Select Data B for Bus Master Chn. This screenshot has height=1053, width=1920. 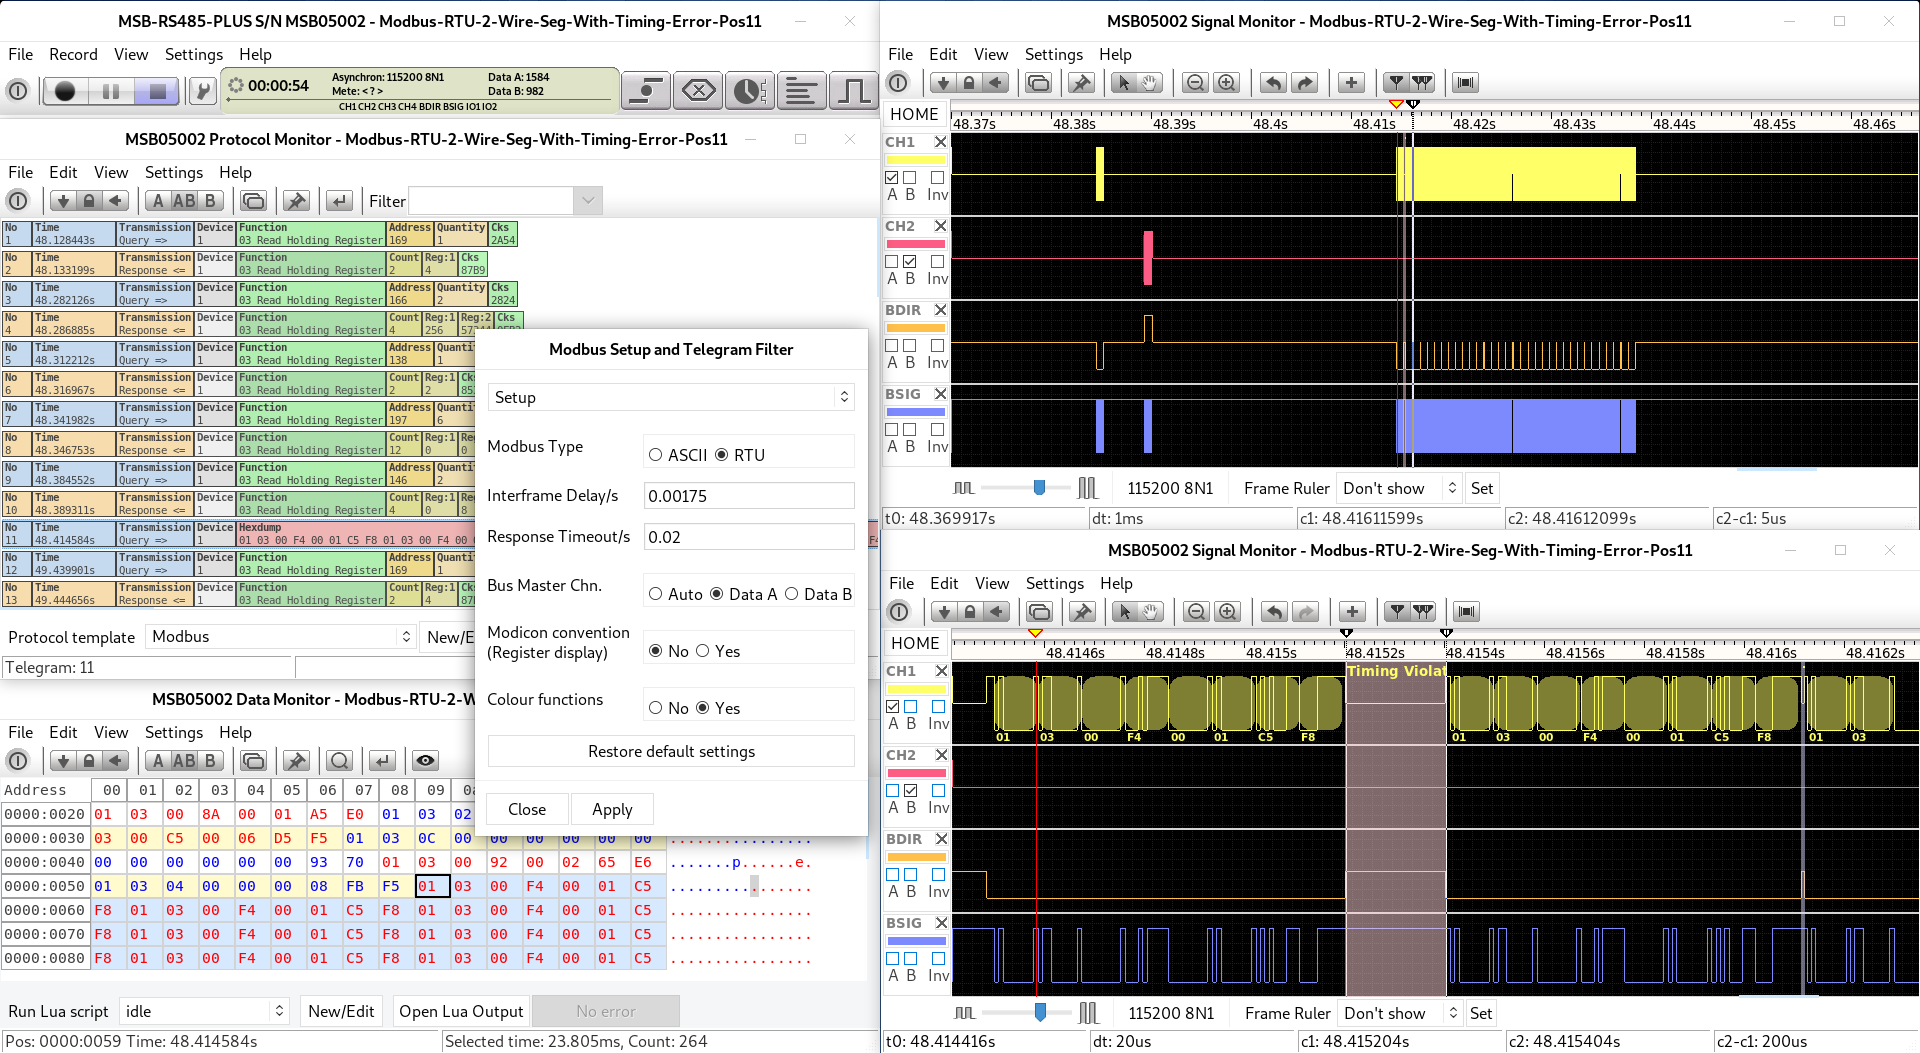pos(792,594)
